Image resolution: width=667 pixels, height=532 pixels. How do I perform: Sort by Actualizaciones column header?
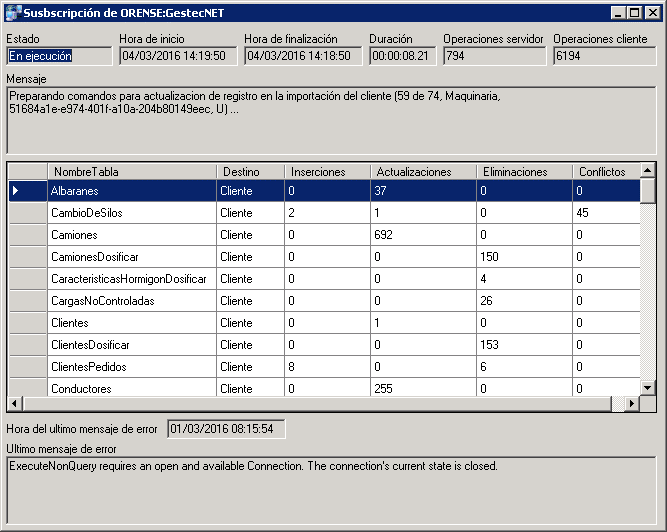coord(424,172)
